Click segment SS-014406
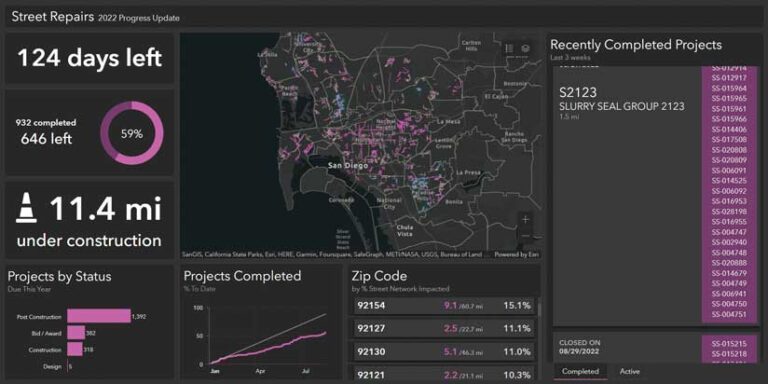The image size is (768, 384). [729, 130]
